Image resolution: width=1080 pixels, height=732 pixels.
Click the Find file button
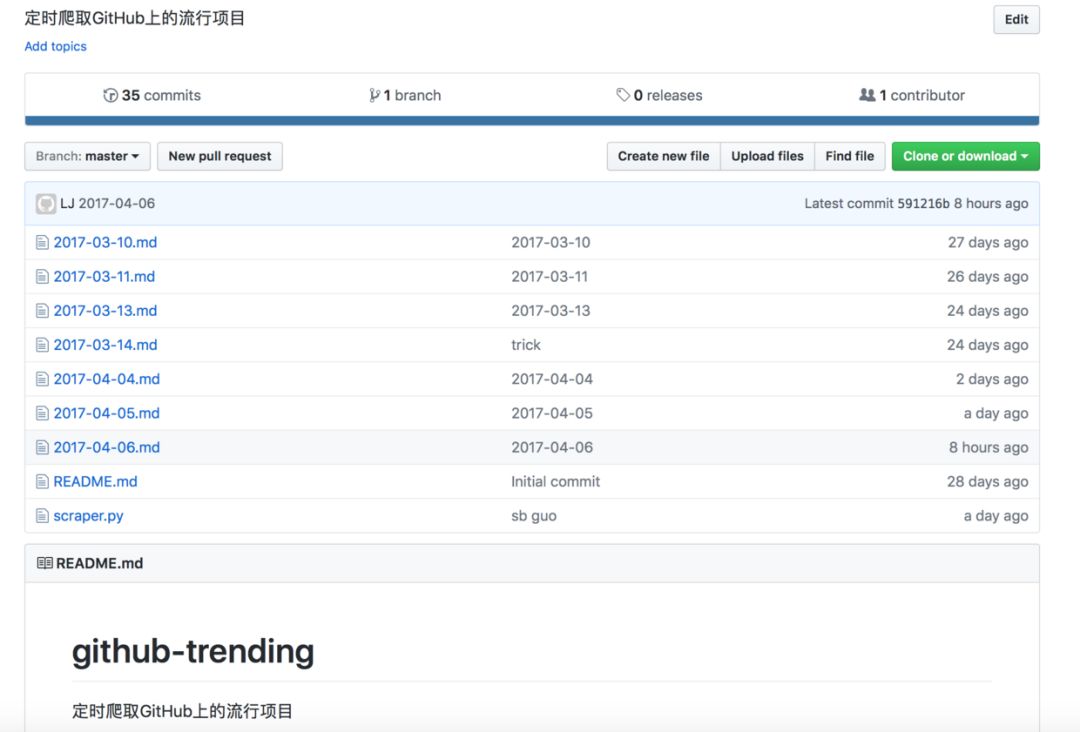(x=849, y=156)
